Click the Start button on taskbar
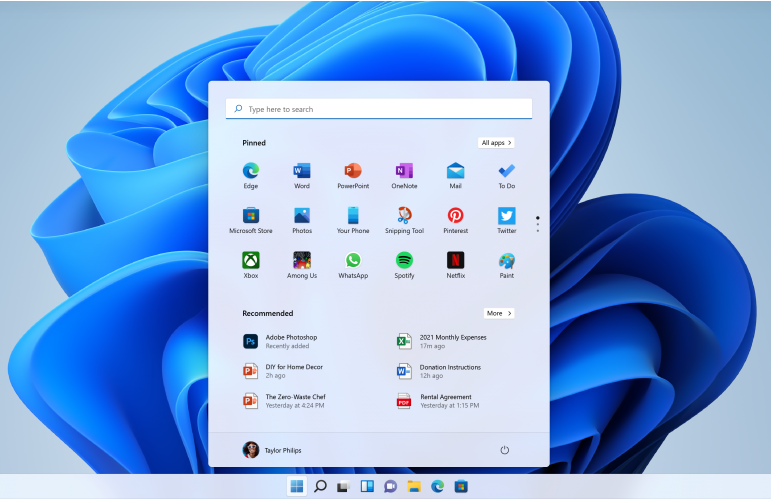 pyautogui.click(x=297, y=487)
